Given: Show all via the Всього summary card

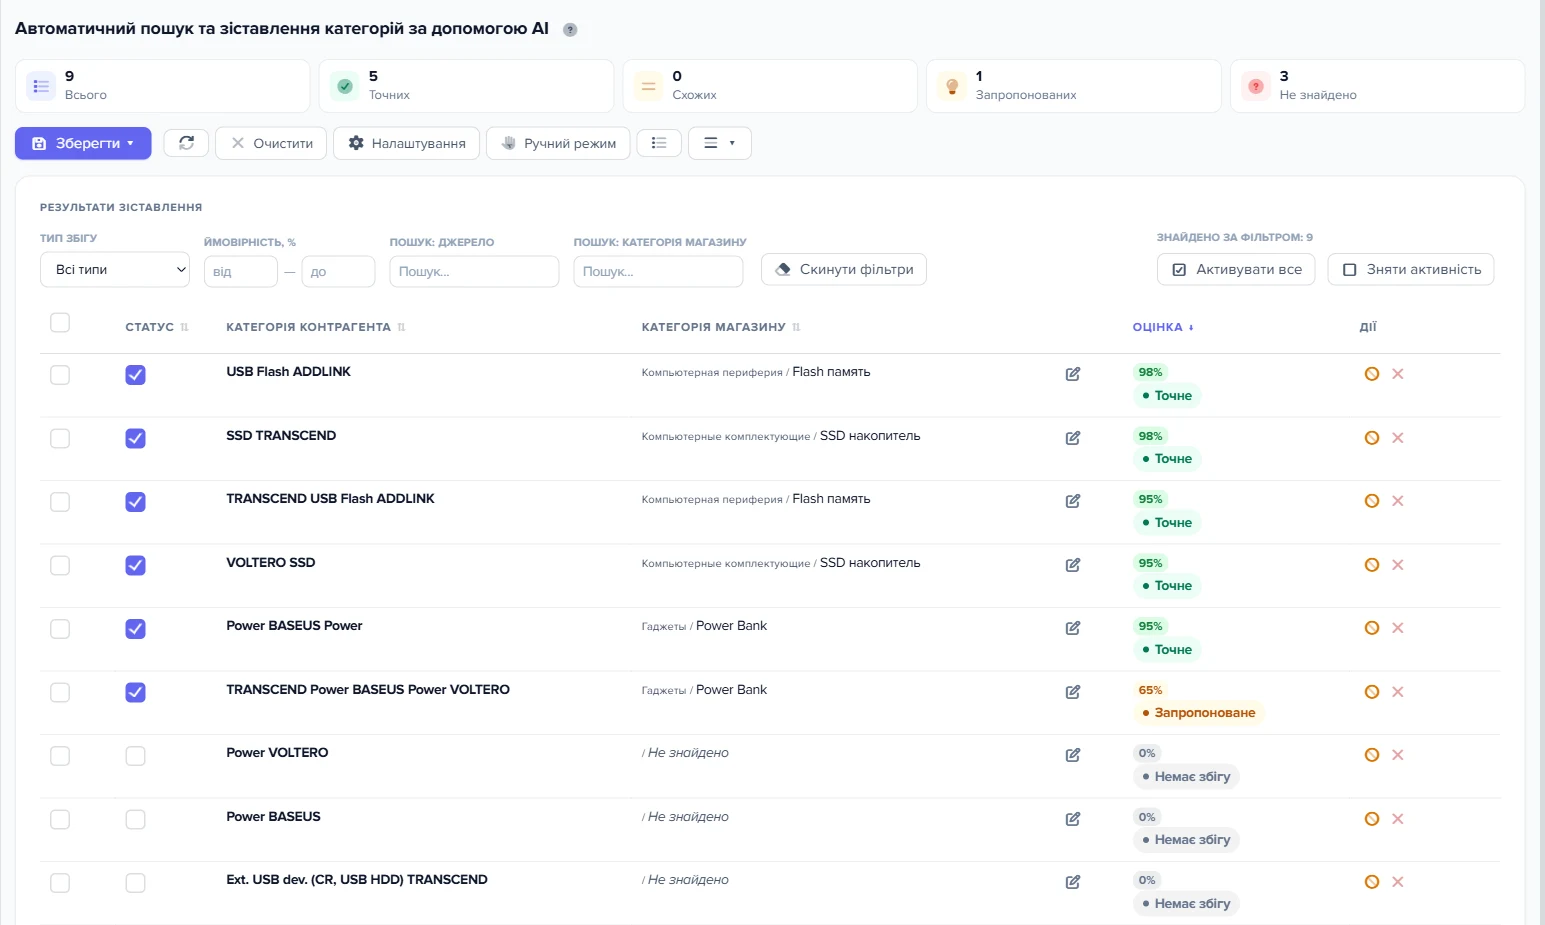Looking at the screenshot, I should (162, 86).
